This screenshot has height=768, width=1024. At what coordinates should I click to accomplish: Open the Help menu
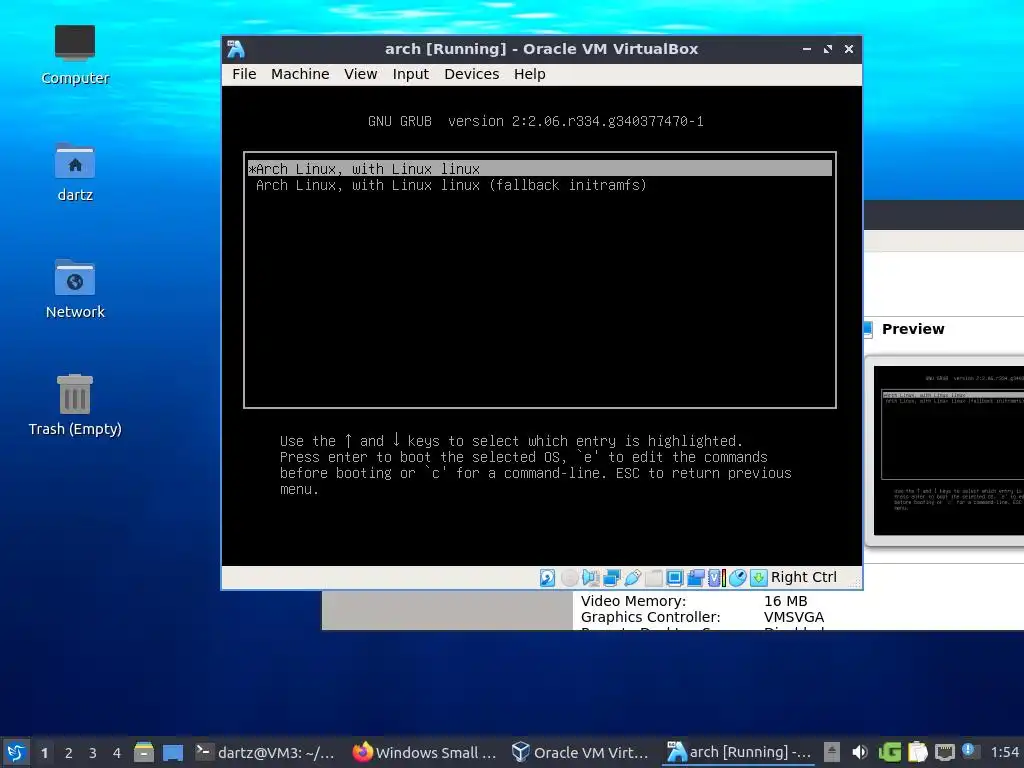point(530,74)
